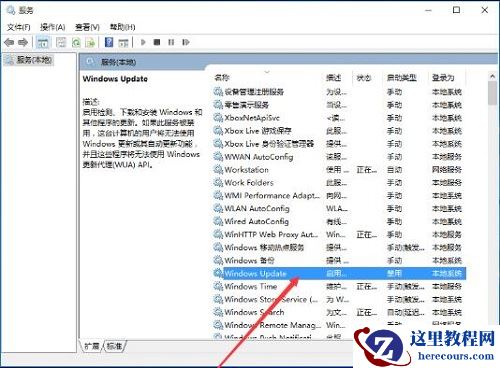The width and height of the screenshot is (500, 368).
Task: Sort by the 状态 column header
Action: pyautogui.click(x=364, y=78)
